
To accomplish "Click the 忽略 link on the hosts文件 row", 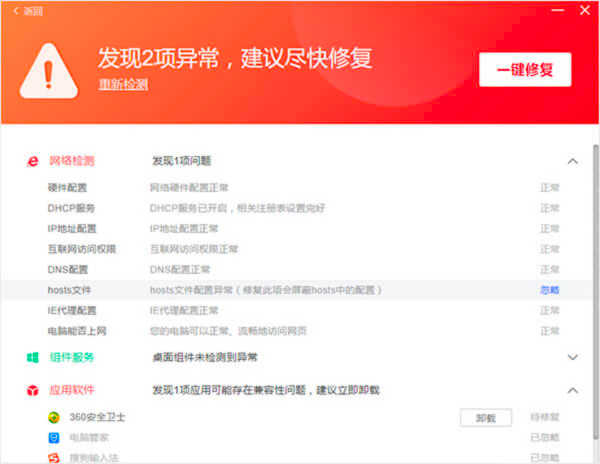I will coord(549,290).
